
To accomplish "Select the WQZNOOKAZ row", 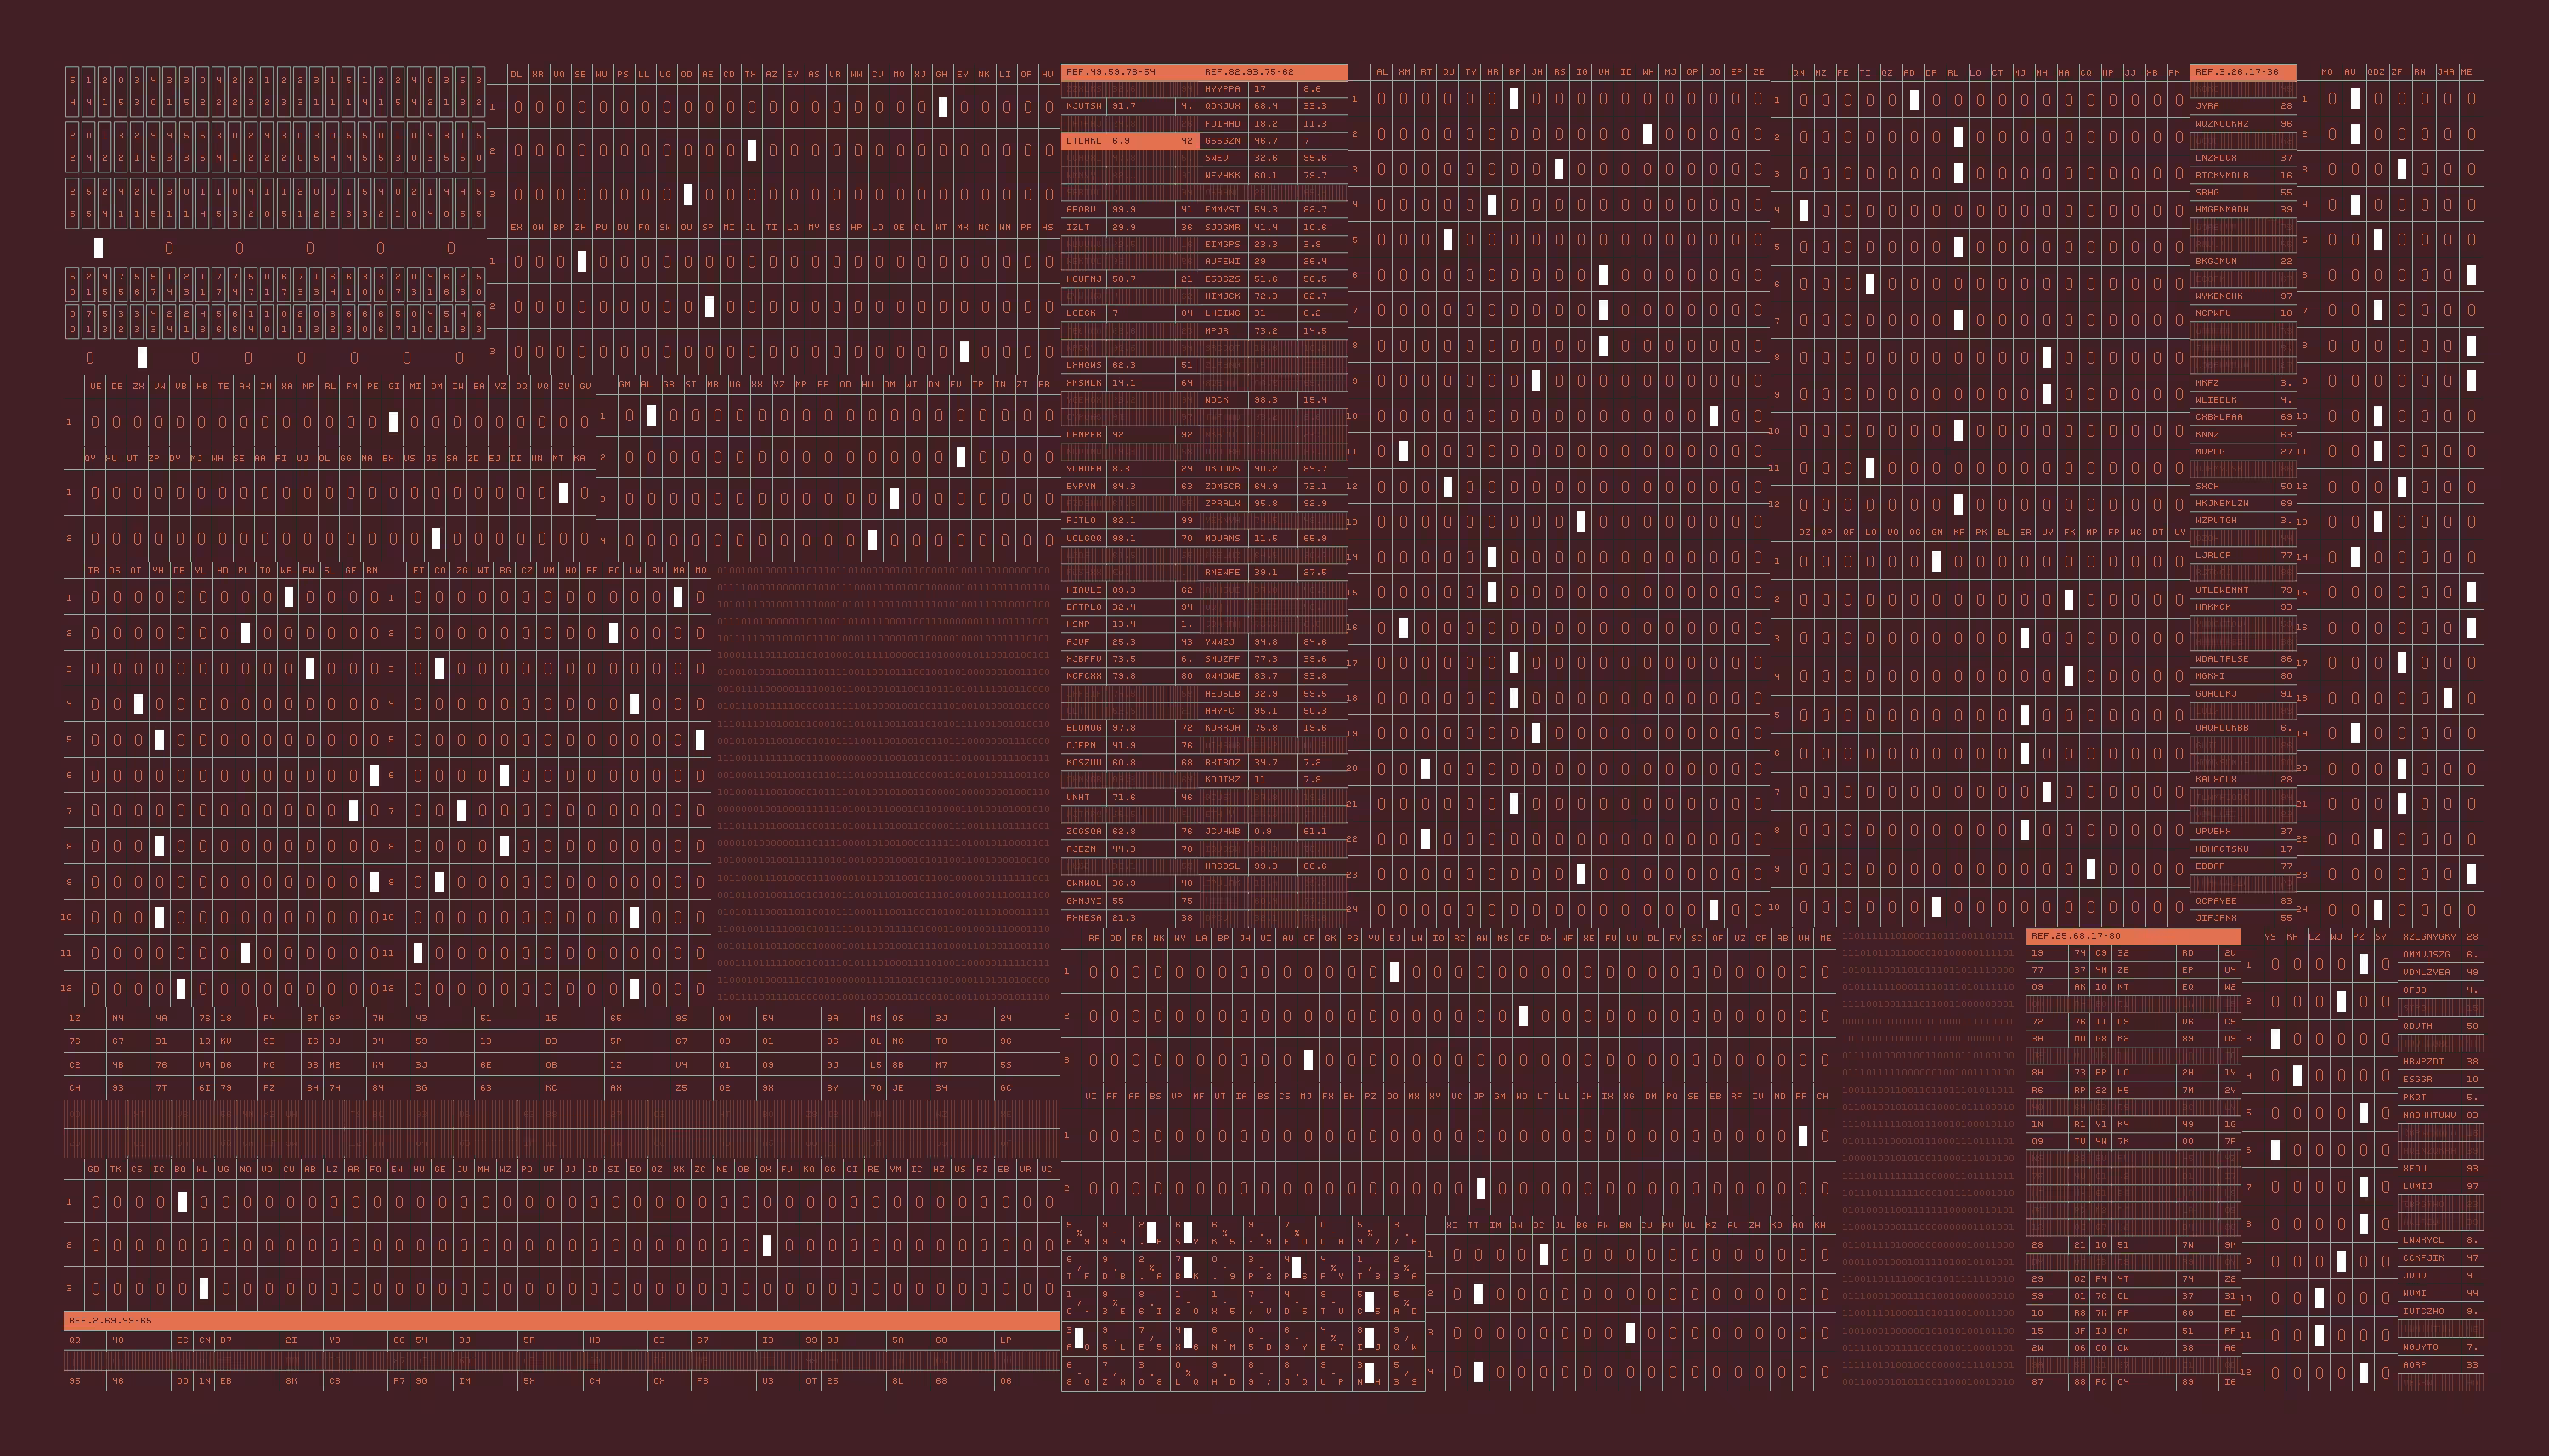I will (2243, 124).
